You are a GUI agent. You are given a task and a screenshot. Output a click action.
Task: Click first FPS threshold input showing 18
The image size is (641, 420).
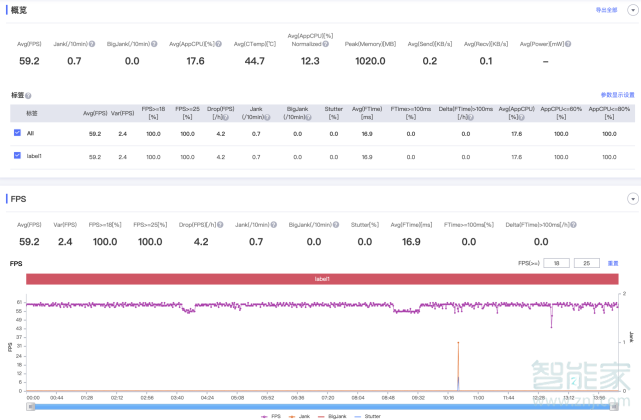(556, 263)
